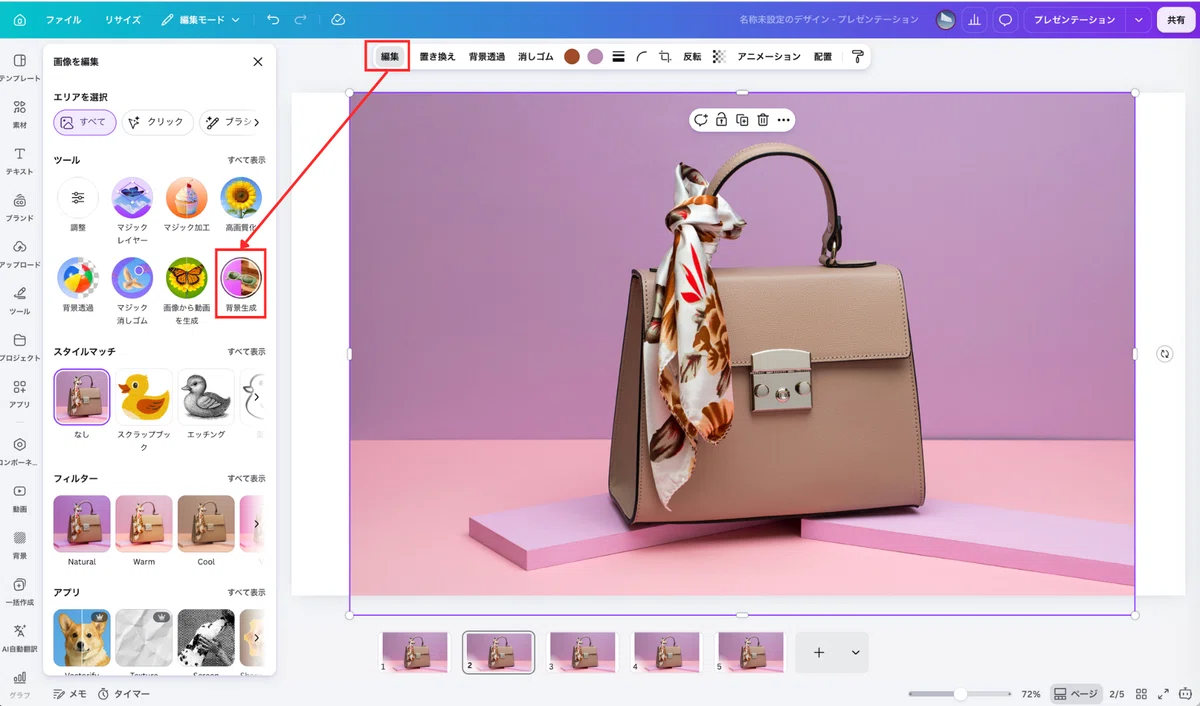Click 置き換え in the toolbar
Viewport: 1200px width, 706px height.
tap(437, 57)
